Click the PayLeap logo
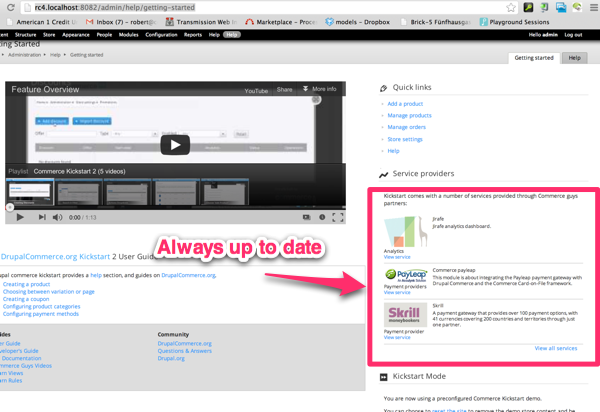 coord(405,275)
